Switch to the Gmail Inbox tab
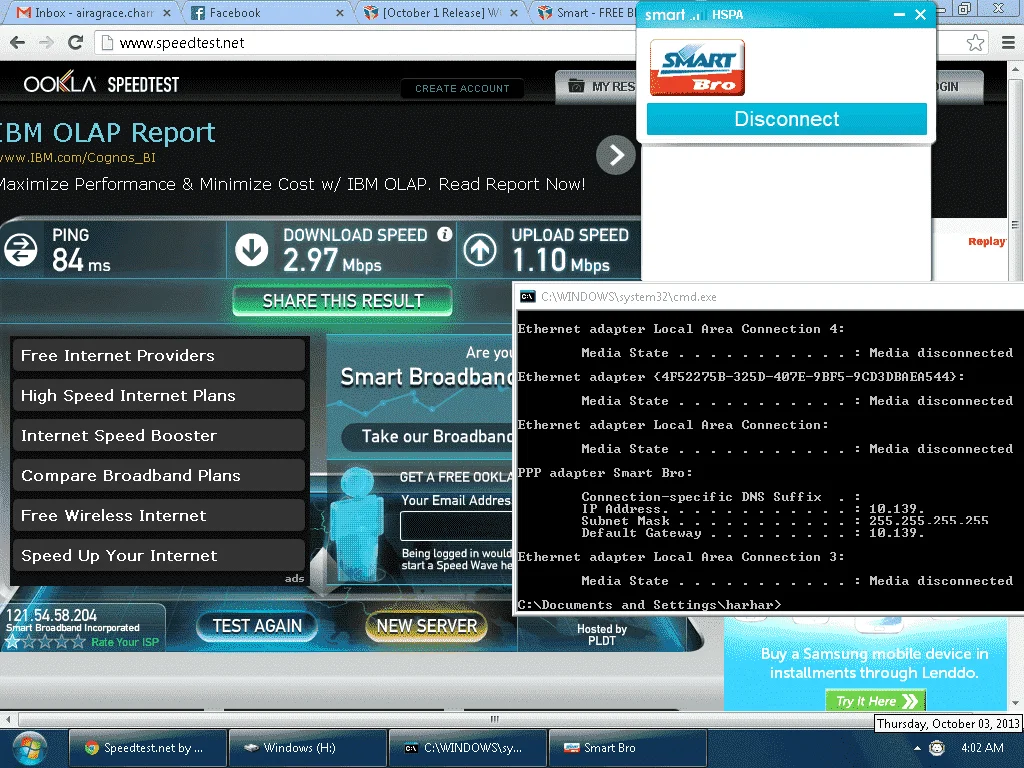The image size is (1024, 768). [x=91, y=13]
